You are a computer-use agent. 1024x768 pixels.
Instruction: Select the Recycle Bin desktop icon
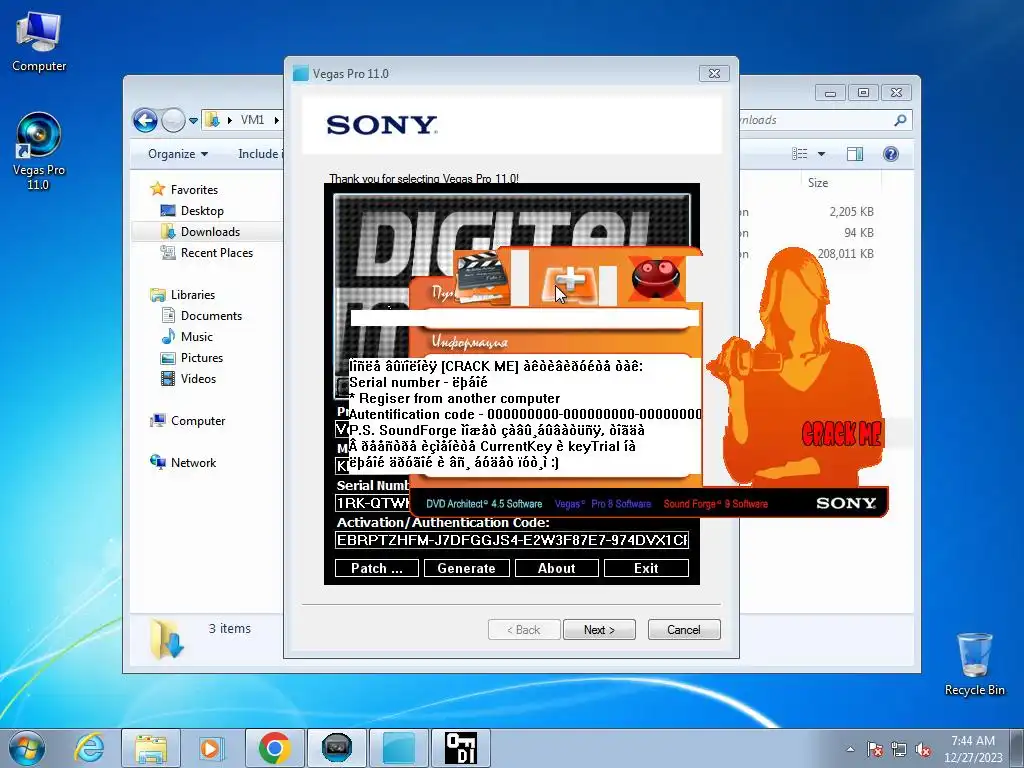click(x=974, y=664)
